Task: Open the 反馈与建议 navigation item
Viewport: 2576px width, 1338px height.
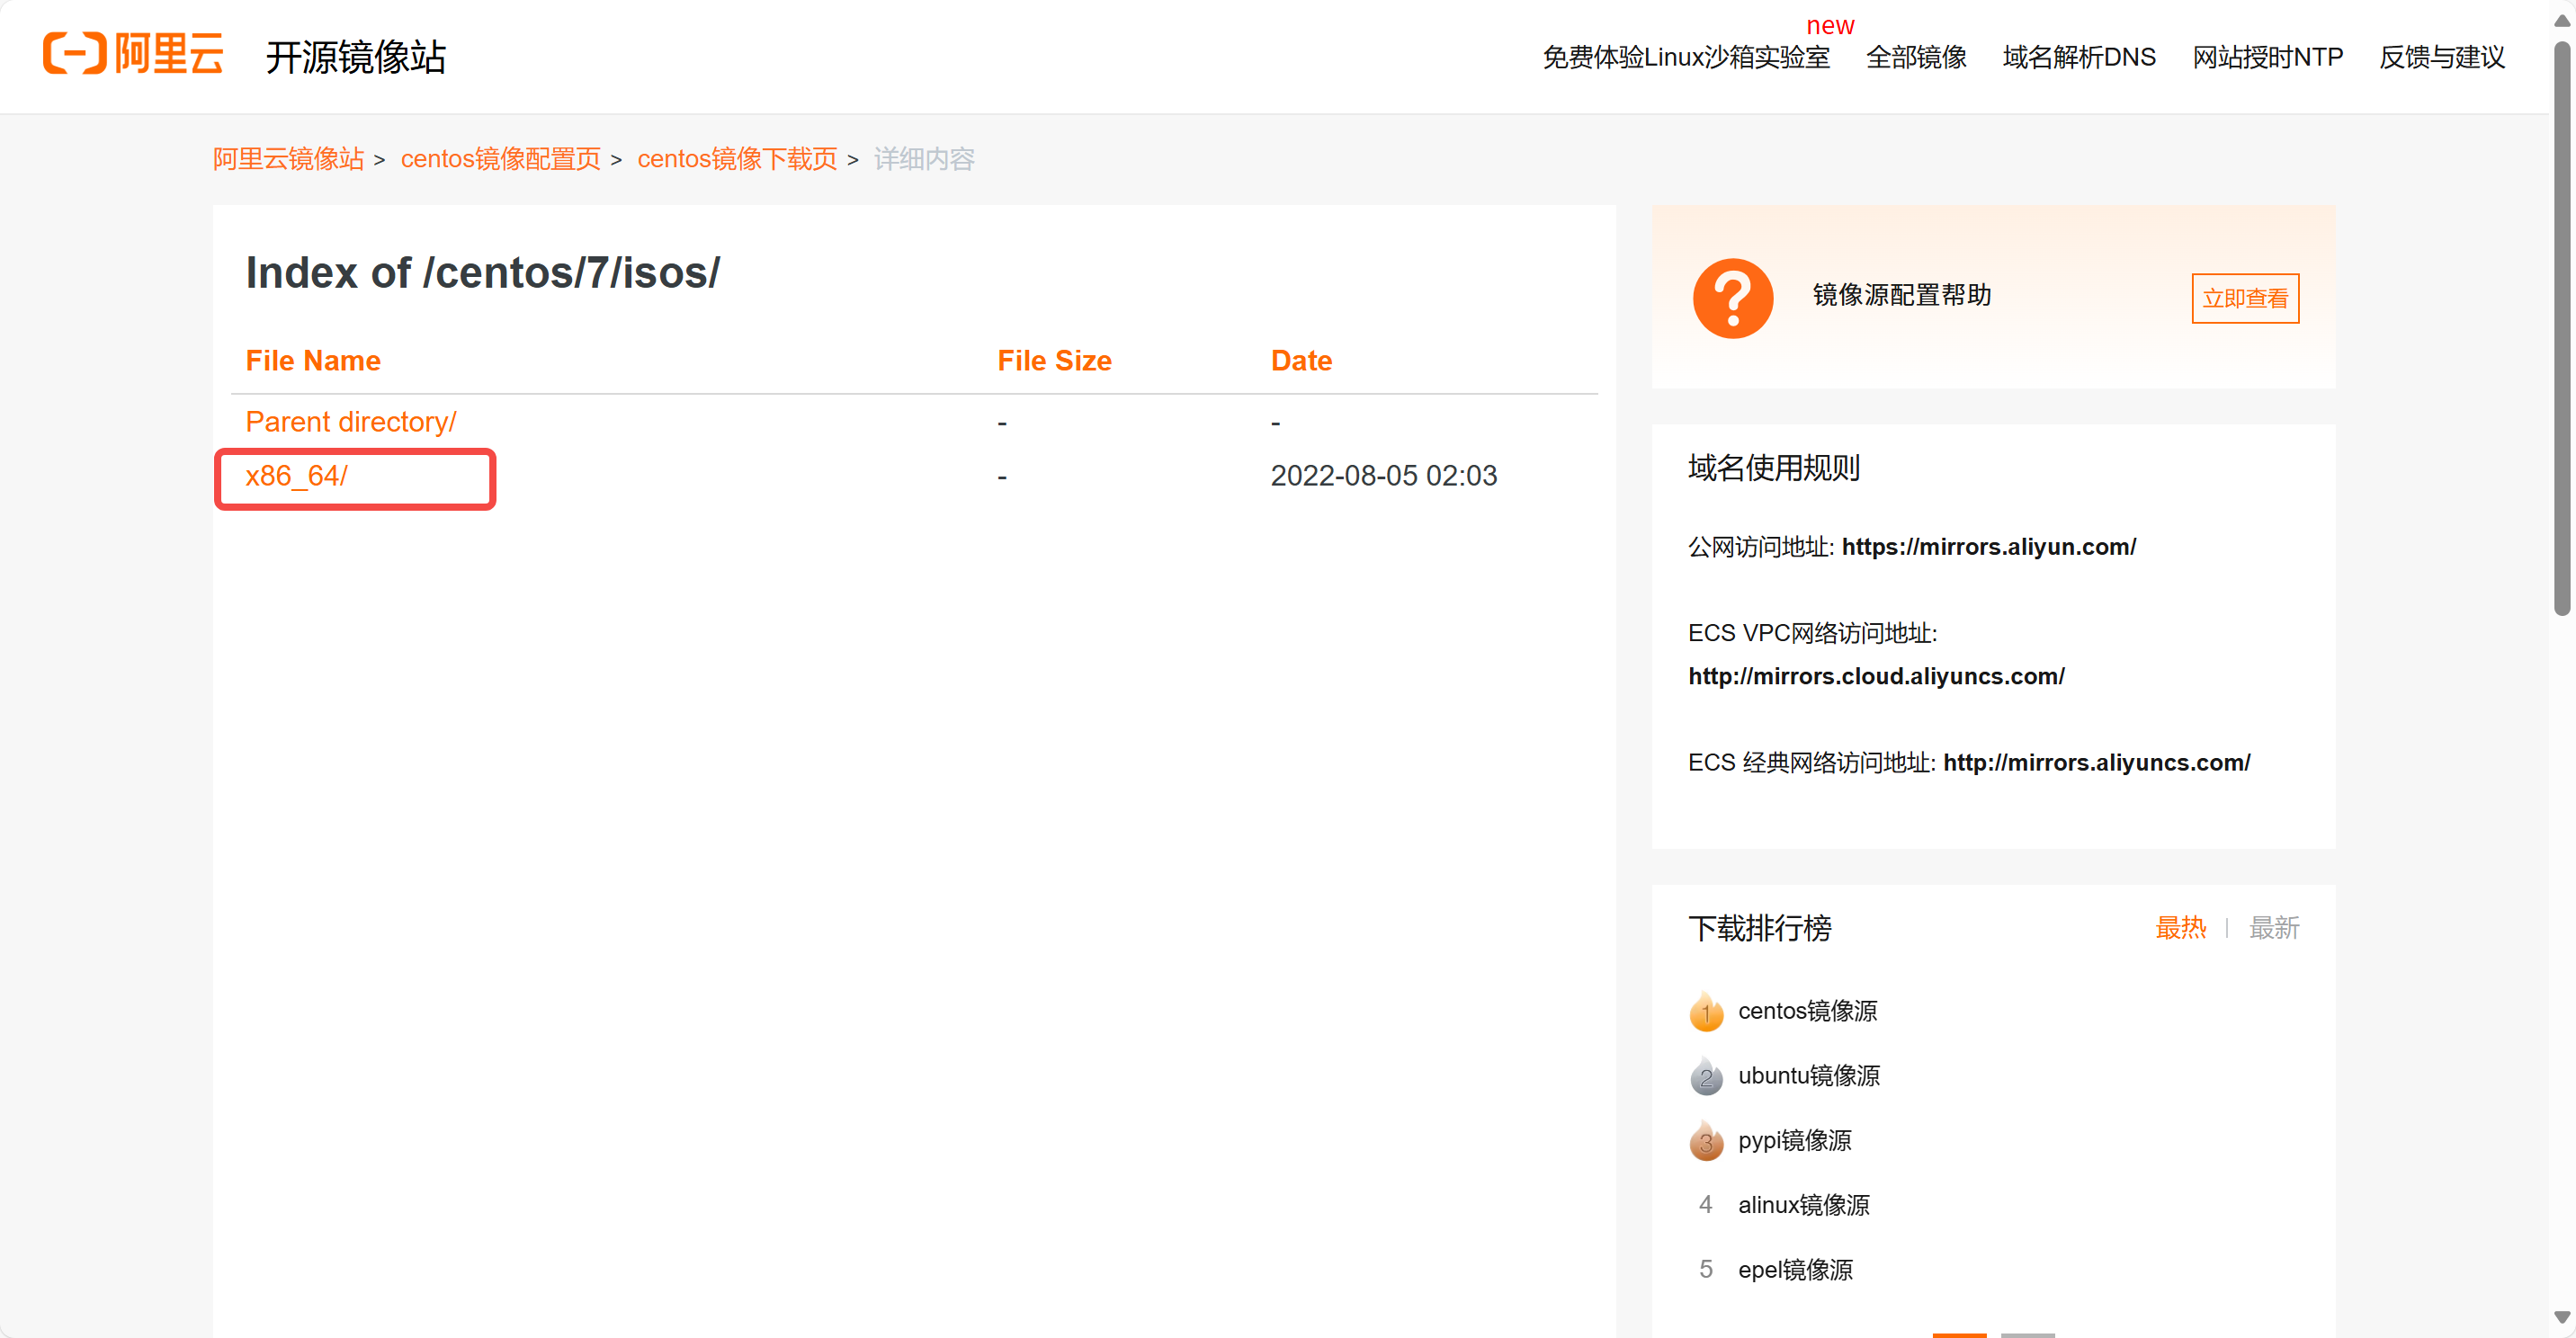Action: pos(2442,57)
